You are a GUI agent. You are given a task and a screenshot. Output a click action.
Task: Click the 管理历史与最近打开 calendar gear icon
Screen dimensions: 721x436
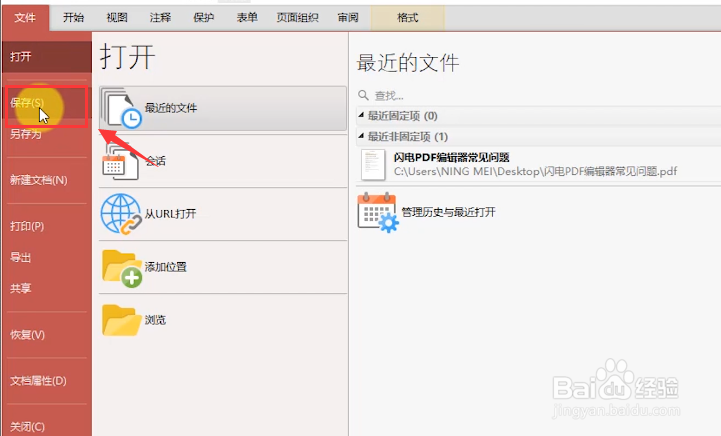(378, 212)
